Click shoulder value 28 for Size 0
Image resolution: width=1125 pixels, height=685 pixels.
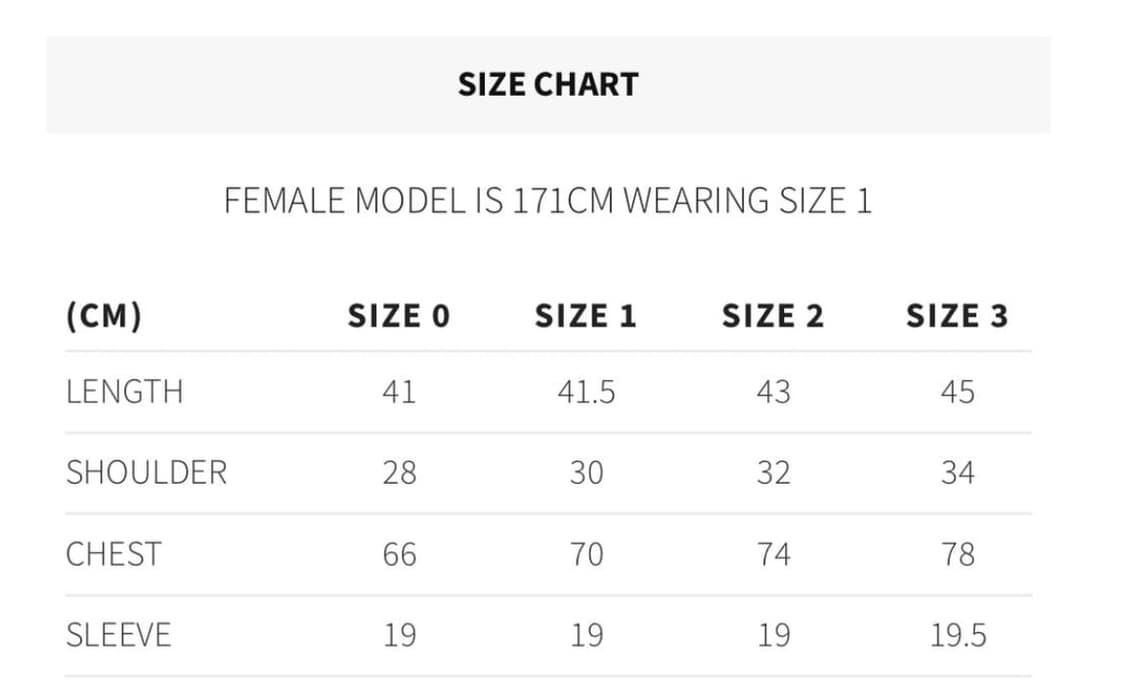(400, 473)
